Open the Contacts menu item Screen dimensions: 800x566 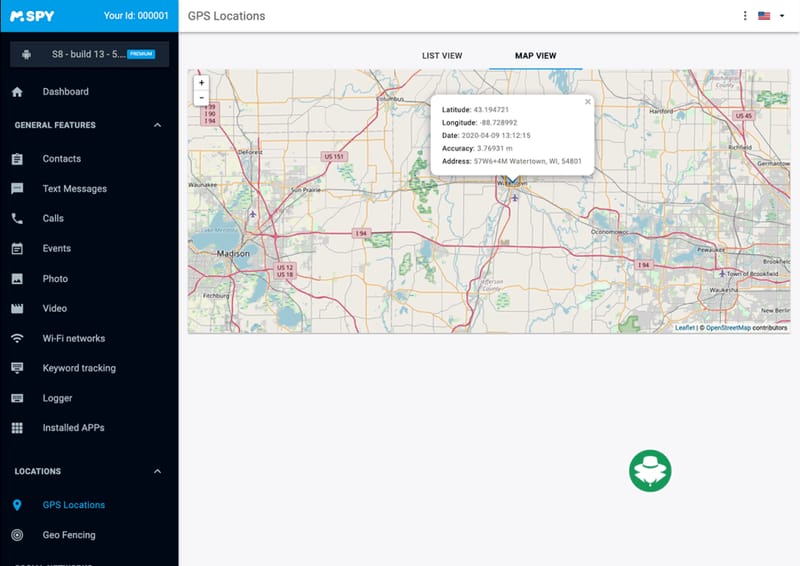[62, 159]
